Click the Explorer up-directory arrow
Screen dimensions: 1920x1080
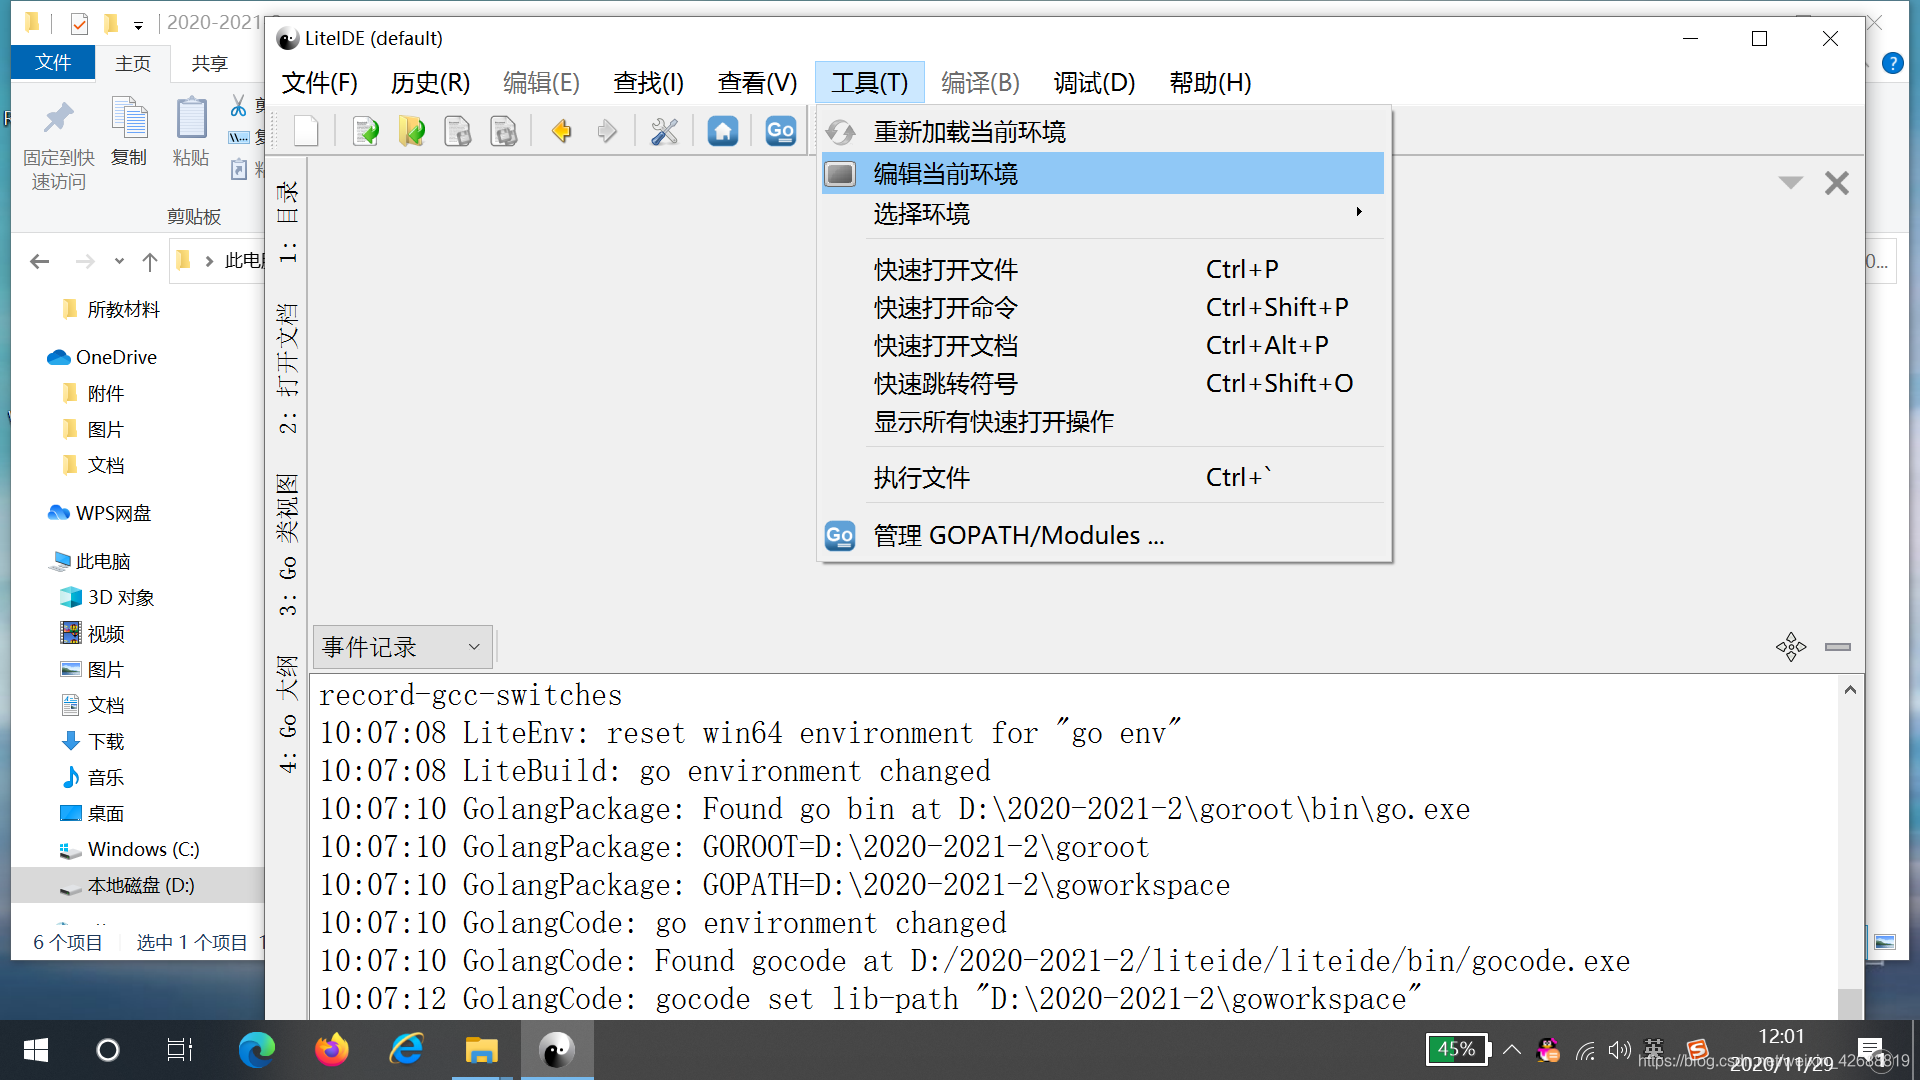tap(150, 261)
